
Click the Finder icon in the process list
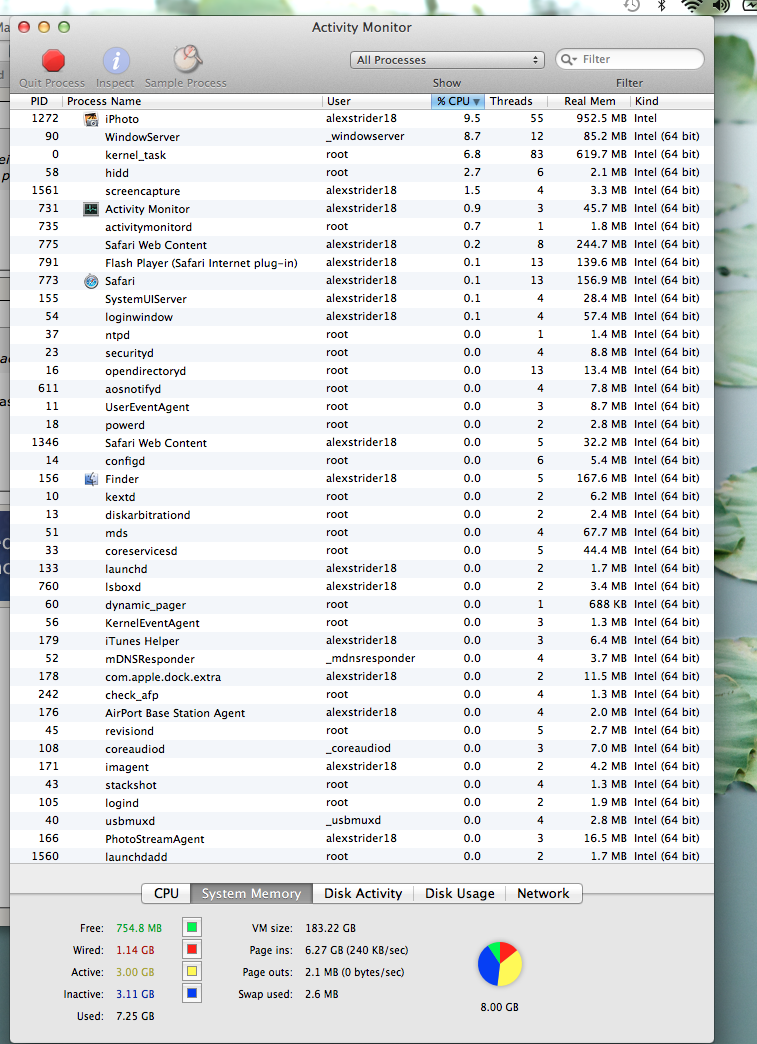click(x=91, y=478)
